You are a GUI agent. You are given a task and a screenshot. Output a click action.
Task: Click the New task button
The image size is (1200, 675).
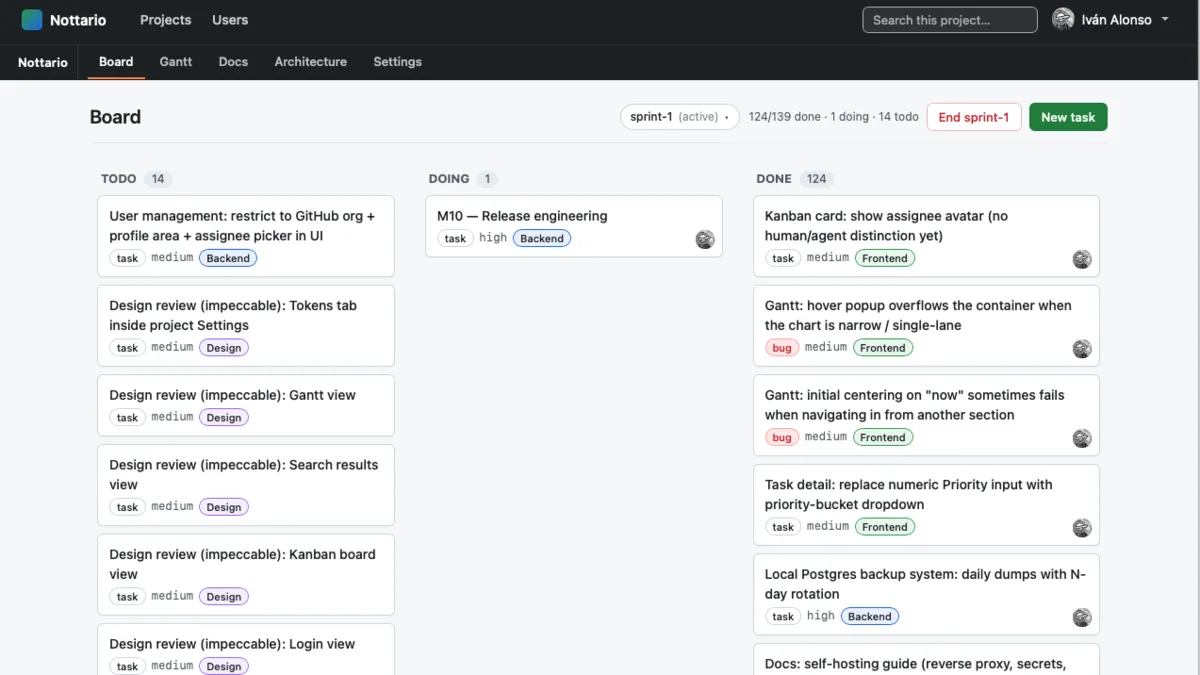[1068, 117]
